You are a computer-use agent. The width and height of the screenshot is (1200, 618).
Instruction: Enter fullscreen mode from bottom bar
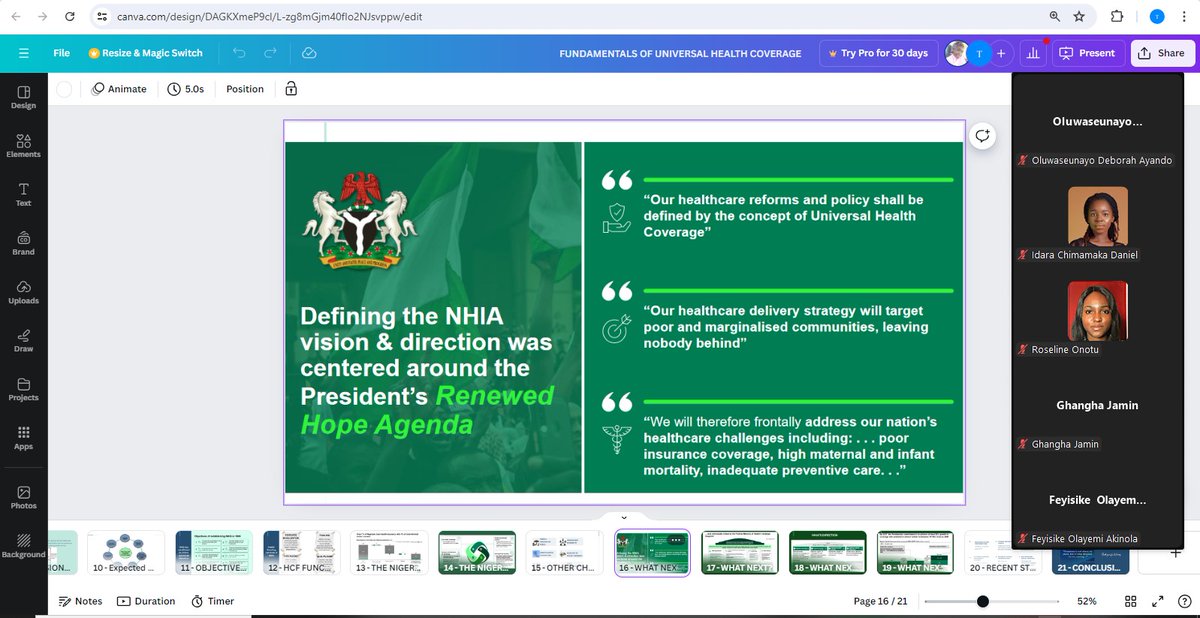click(1158, 601)
